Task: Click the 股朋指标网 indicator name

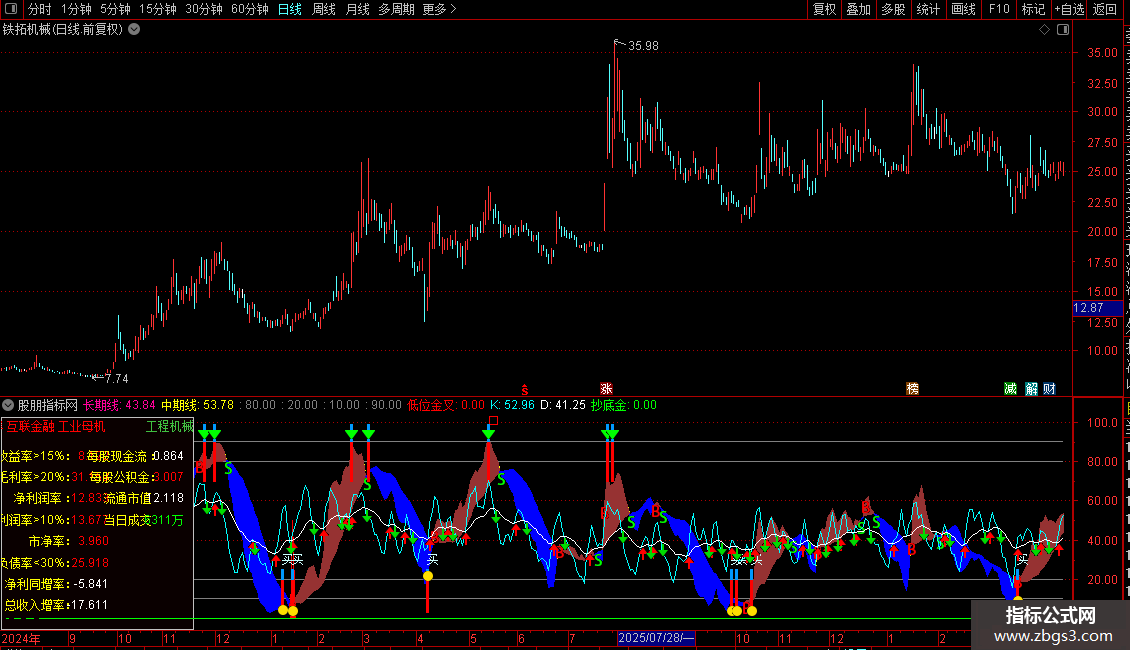Action: tap(48, 405)
